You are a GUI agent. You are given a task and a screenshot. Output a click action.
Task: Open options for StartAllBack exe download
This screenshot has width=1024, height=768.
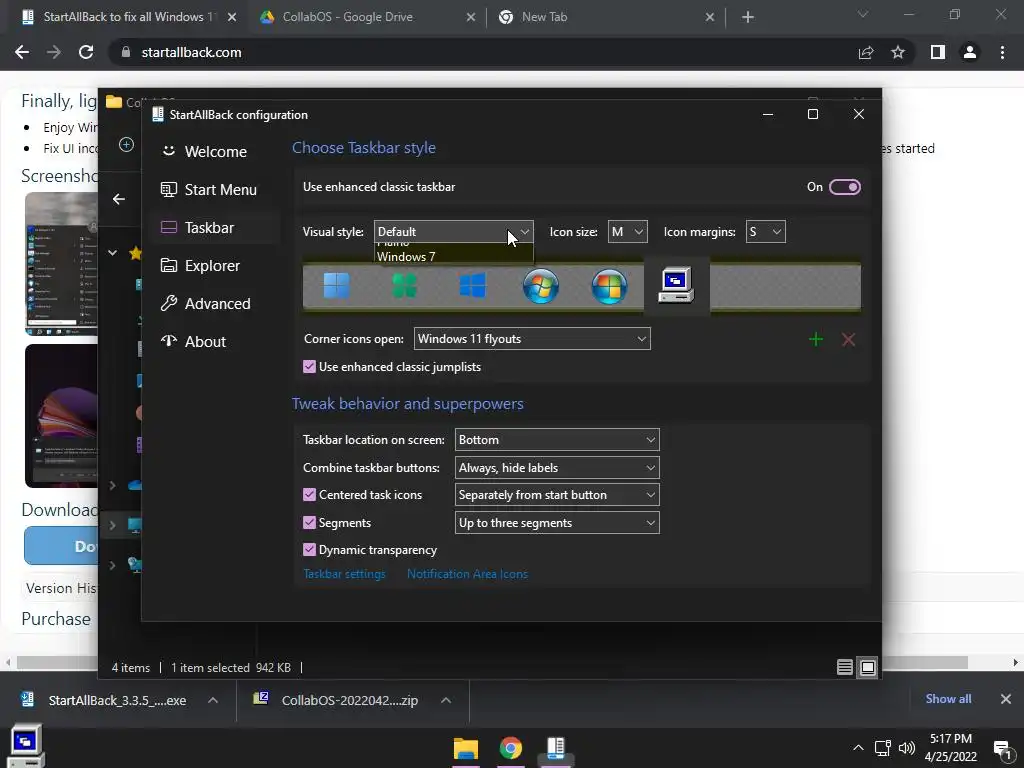coord(213,700)
